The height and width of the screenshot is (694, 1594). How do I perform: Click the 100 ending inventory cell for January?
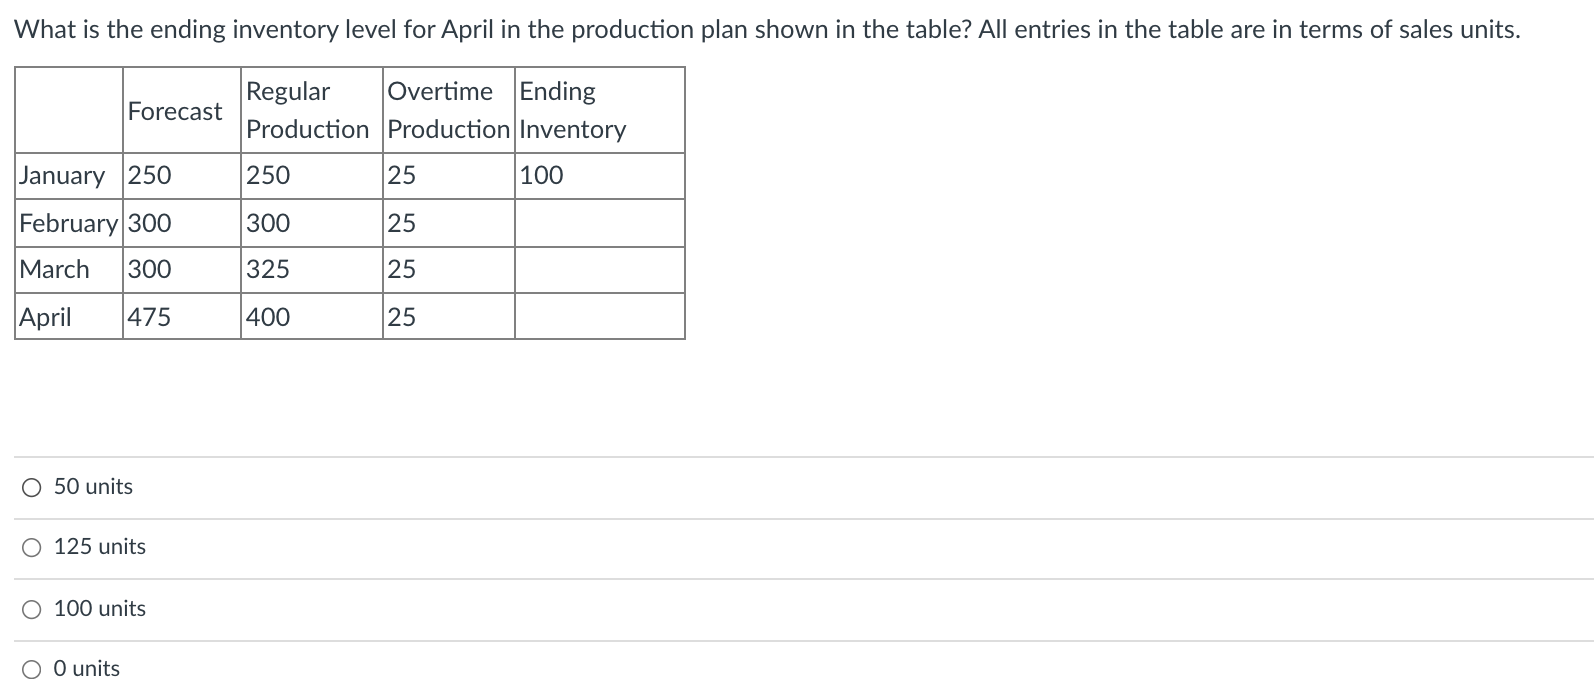pos(541,176)
